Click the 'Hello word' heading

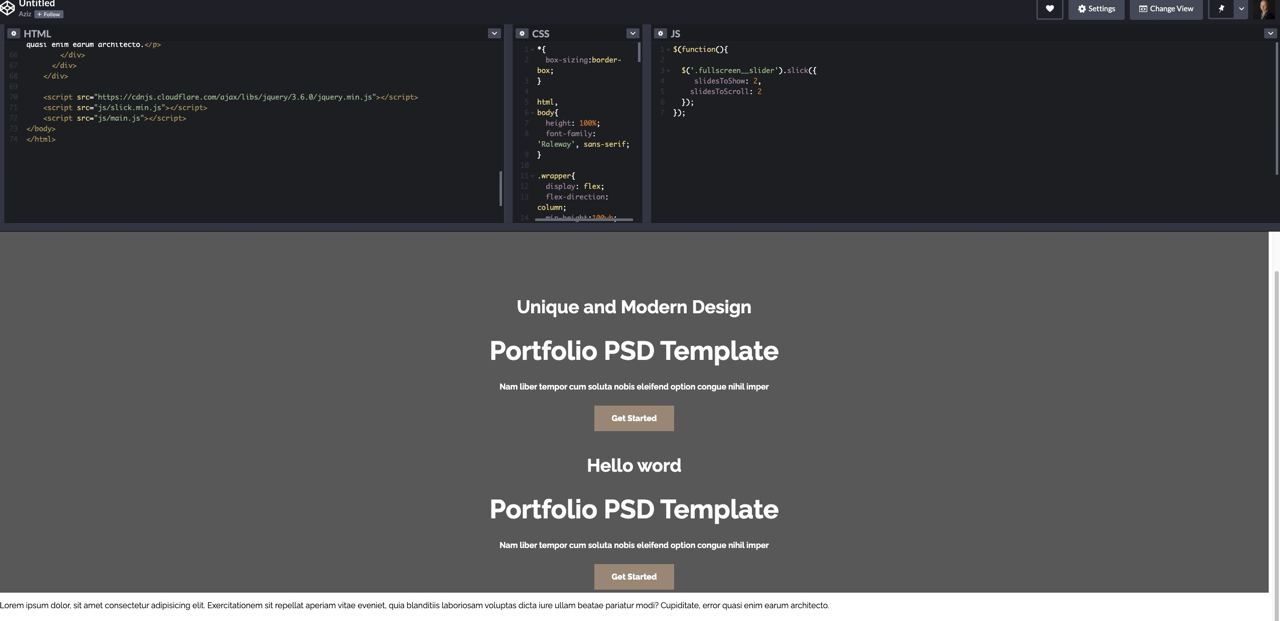pos(634,466)
